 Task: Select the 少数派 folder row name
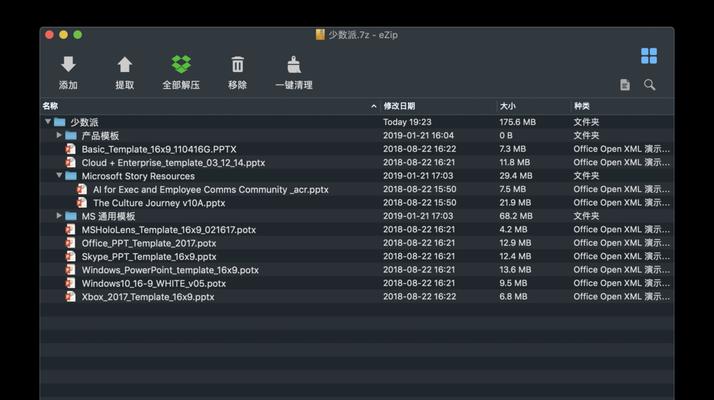84,122
